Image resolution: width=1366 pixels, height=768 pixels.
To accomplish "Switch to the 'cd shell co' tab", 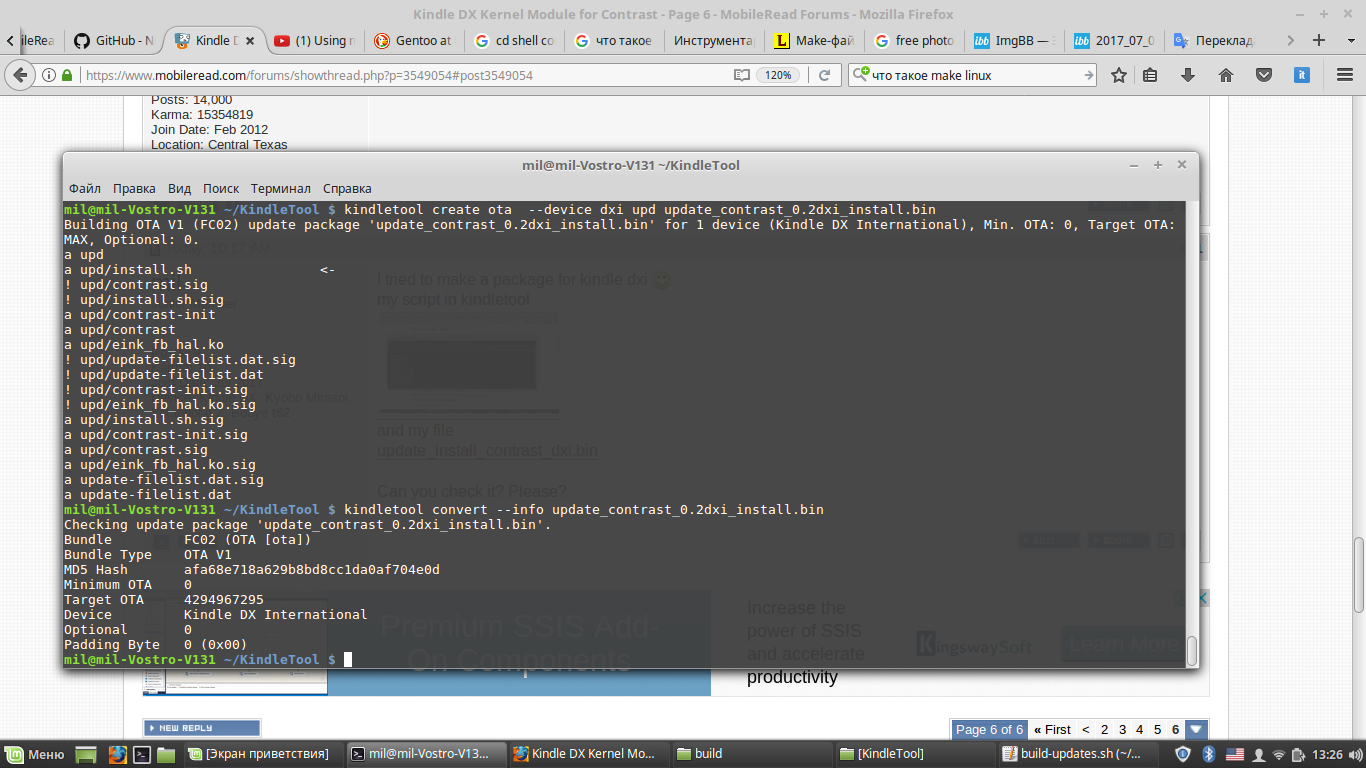I will point(514,41).
